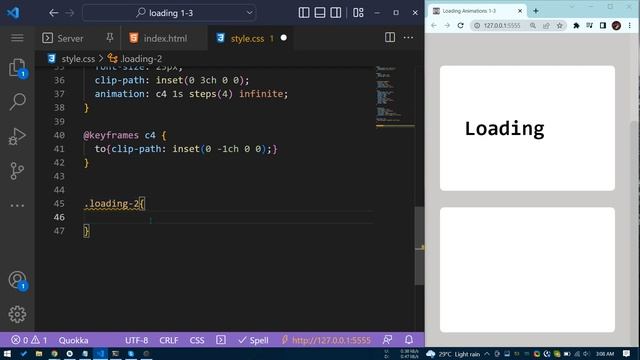Click the terminal prompt icon in status bar
640x360 pixels.
pos(221,340)
